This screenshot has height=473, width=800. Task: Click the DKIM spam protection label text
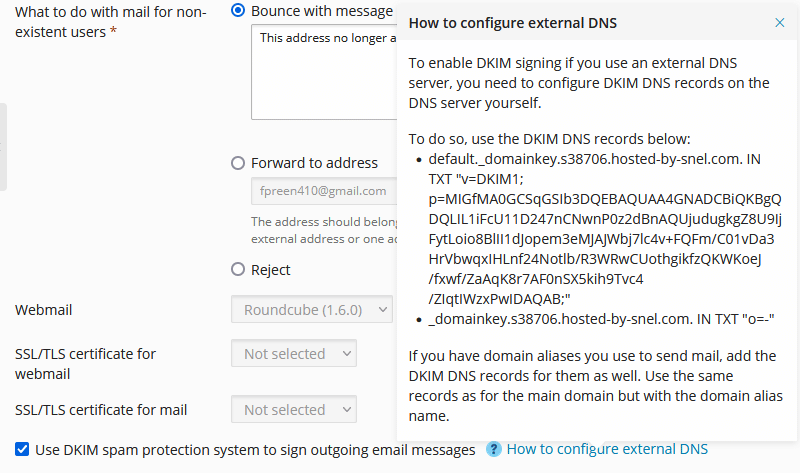255,450
